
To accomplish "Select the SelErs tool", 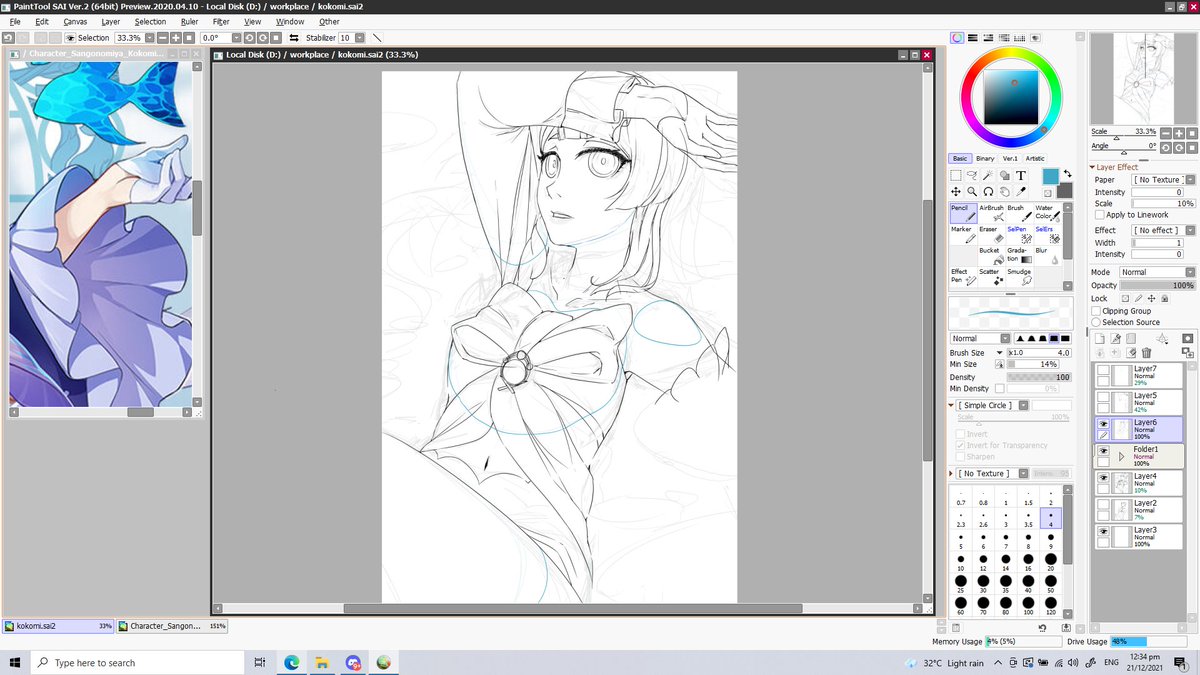I will (x=1046, y=235).
